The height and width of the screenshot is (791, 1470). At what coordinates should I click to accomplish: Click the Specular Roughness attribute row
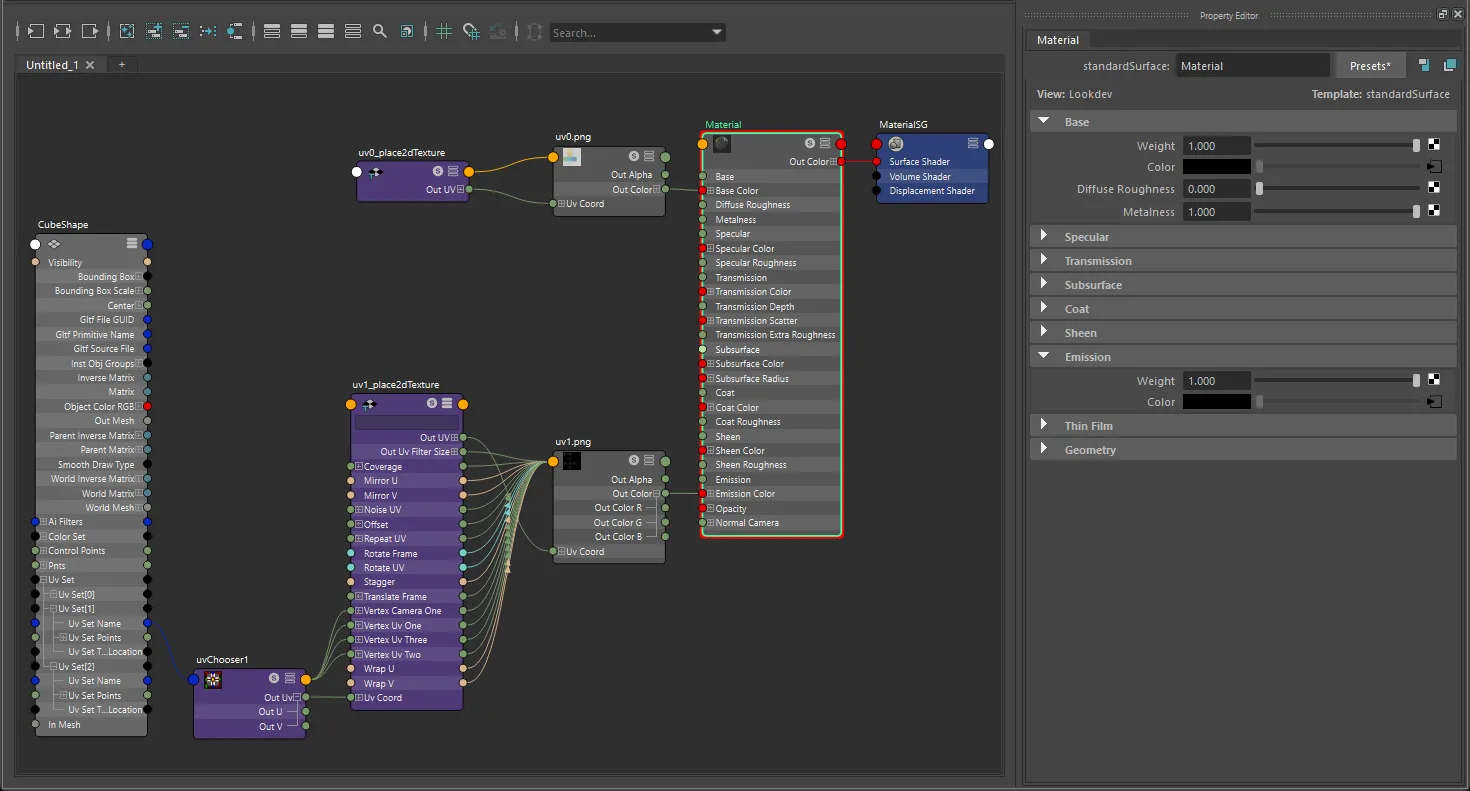[772, 263]
